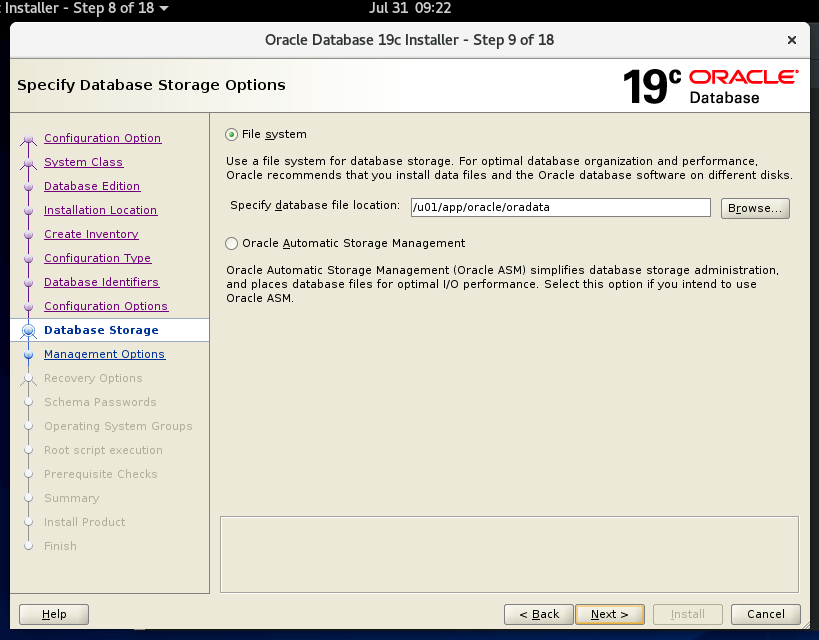Viewport: 819px width, 640px height.
Task: Click the Database Edition step bullet
Action: (29, 187)
